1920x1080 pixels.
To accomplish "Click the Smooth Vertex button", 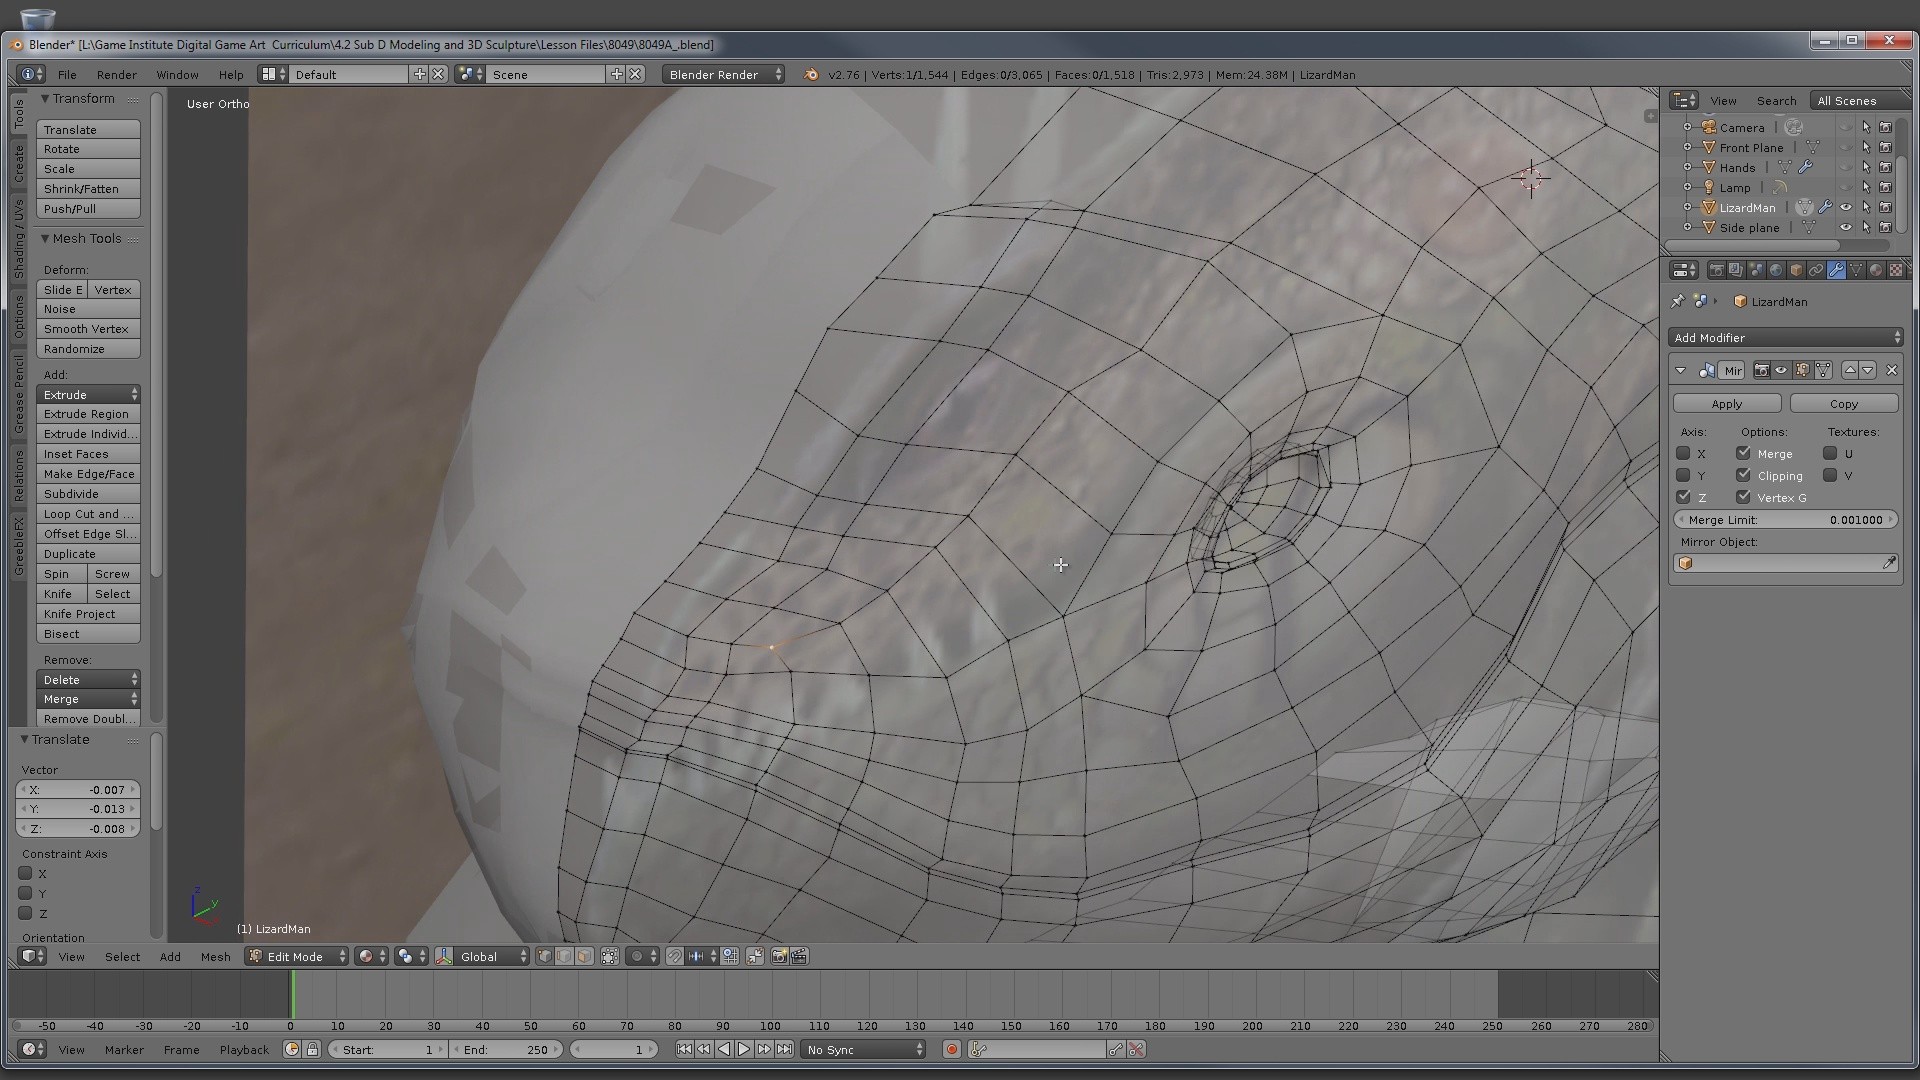I will 88,328.
